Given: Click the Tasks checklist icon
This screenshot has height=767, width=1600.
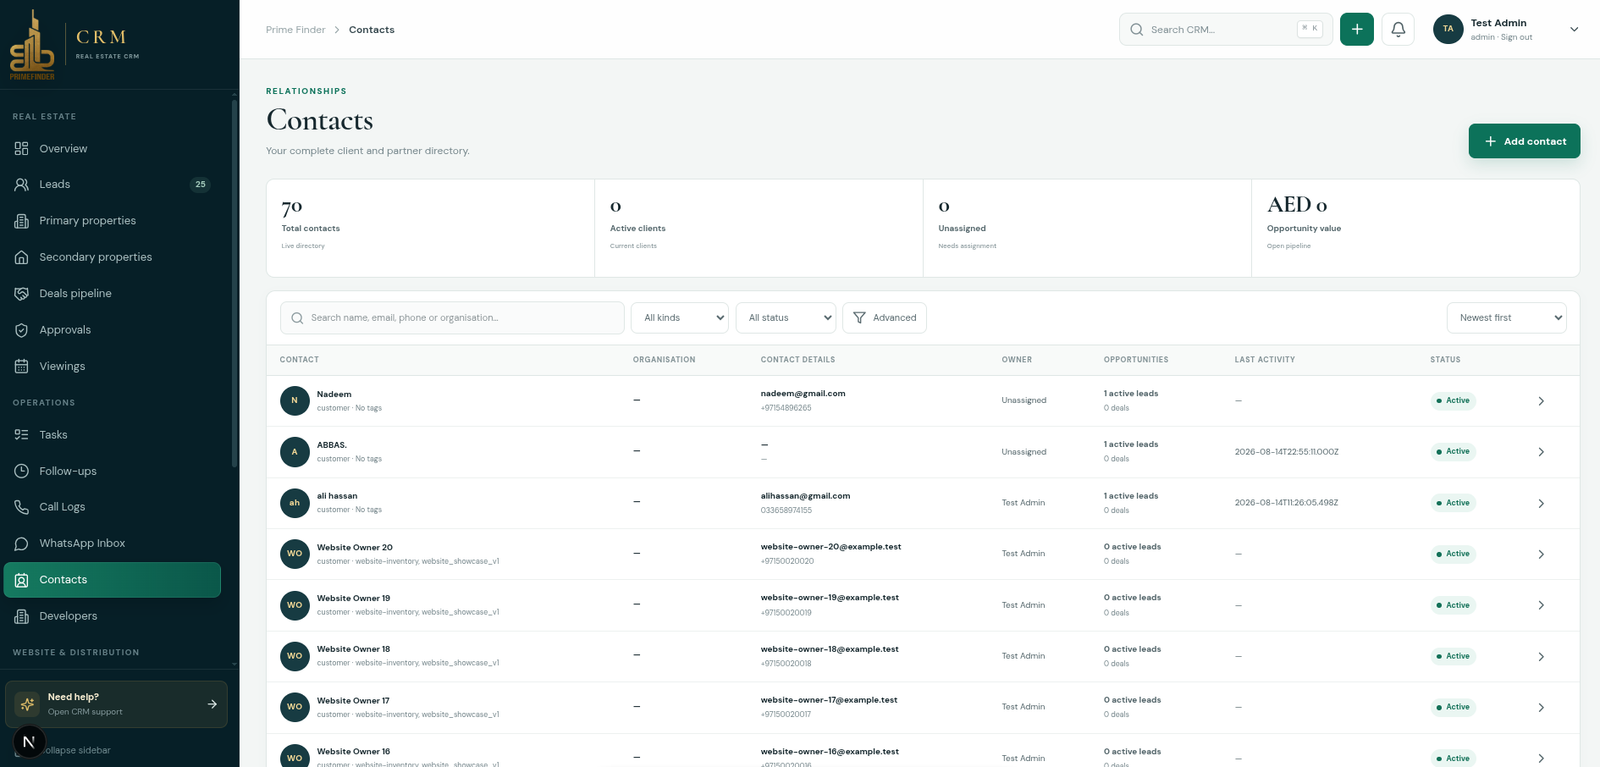Looking at the screenshot, I should pyautogui.click(x=21, y=435).
